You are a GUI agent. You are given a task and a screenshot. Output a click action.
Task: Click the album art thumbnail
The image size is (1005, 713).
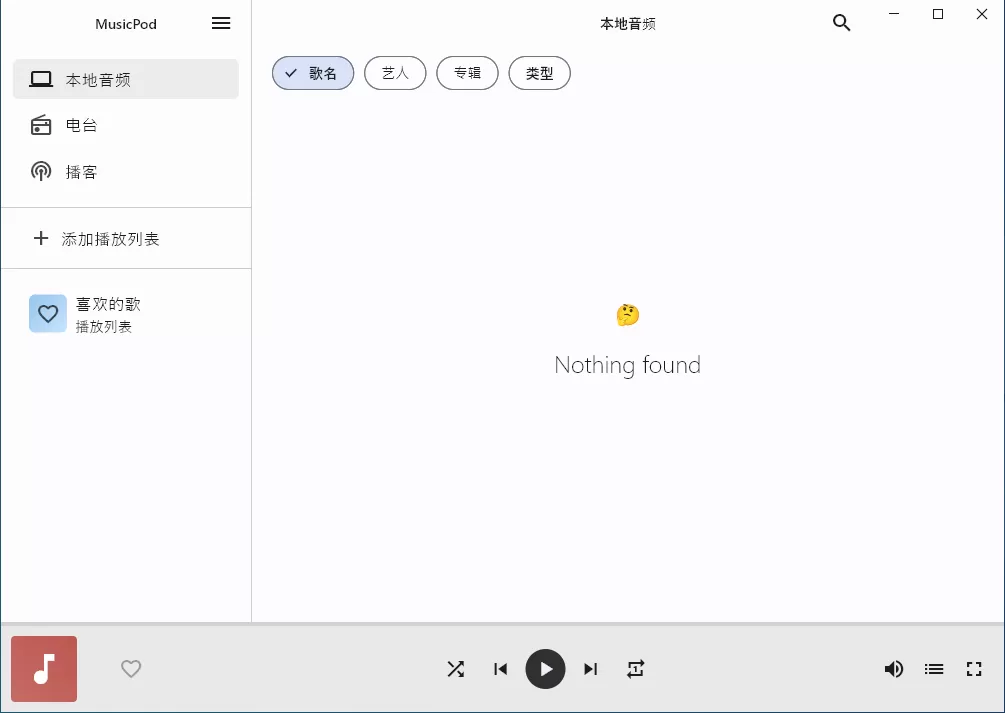point(44,669)
